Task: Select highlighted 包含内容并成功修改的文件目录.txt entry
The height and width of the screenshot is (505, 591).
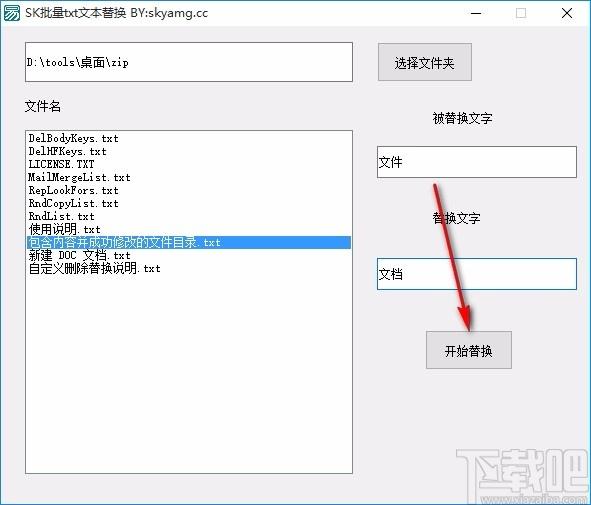Action: tap(189, 242)
